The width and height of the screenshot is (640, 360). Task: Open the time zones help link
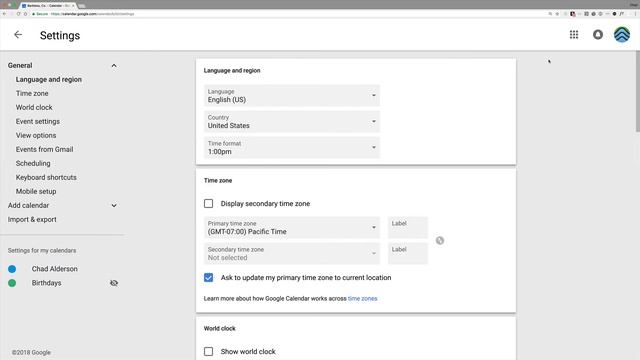[x=362, y=298]
